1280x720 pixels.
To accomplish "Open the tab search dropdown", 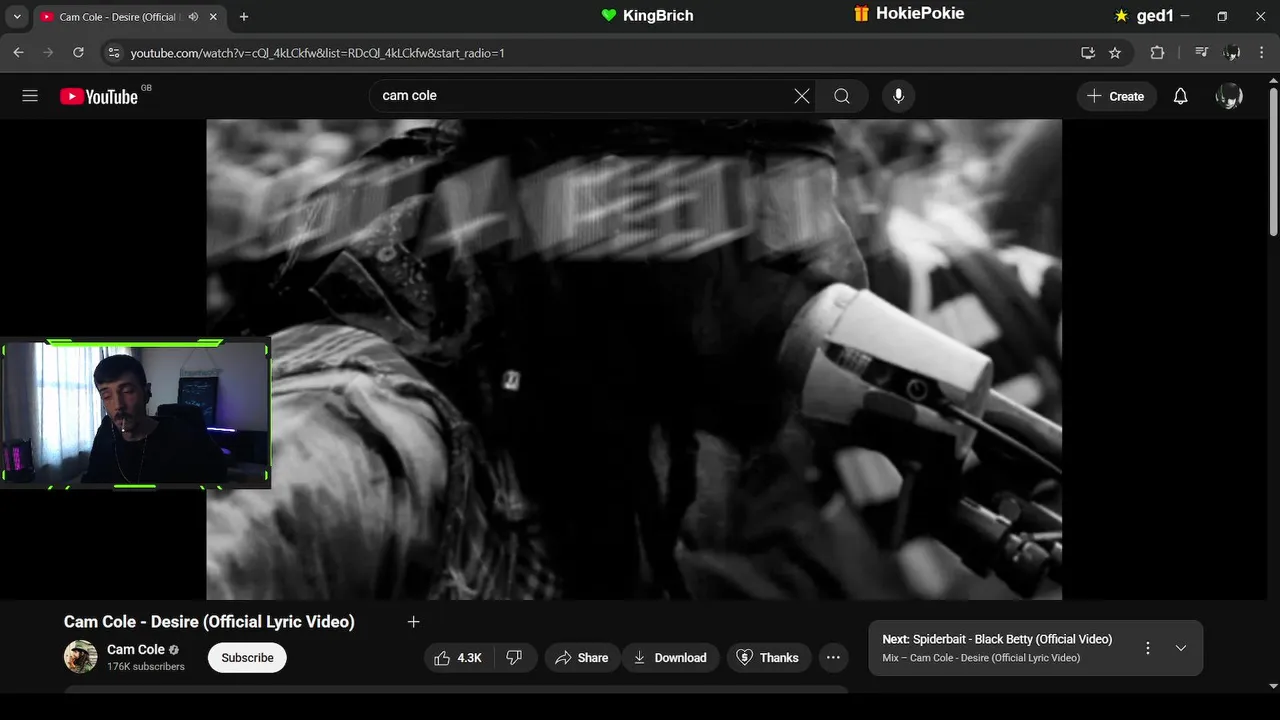I will point(17,17).
